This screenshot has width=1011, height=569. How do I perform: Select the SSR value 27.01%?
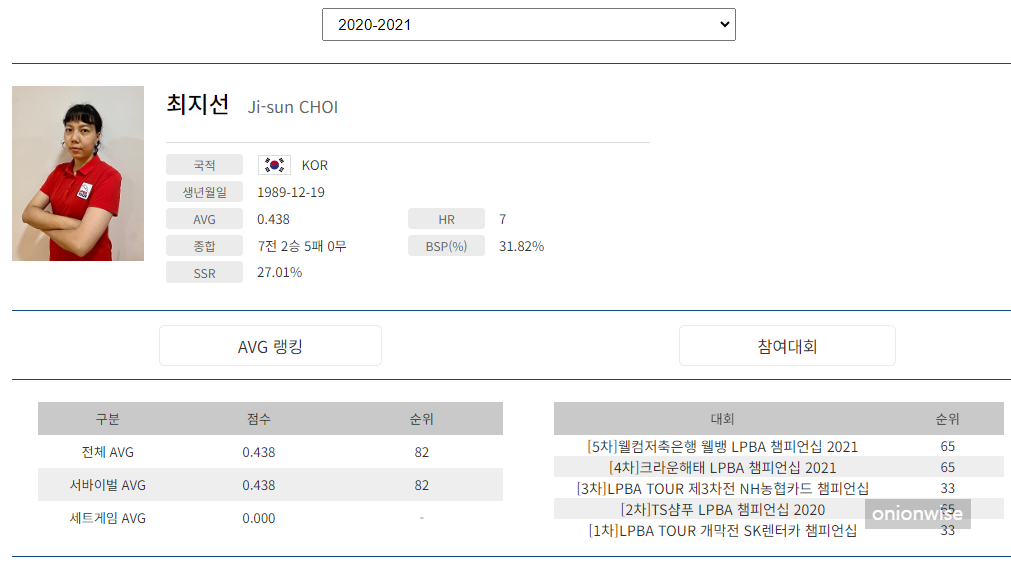[x=279, y=272]
